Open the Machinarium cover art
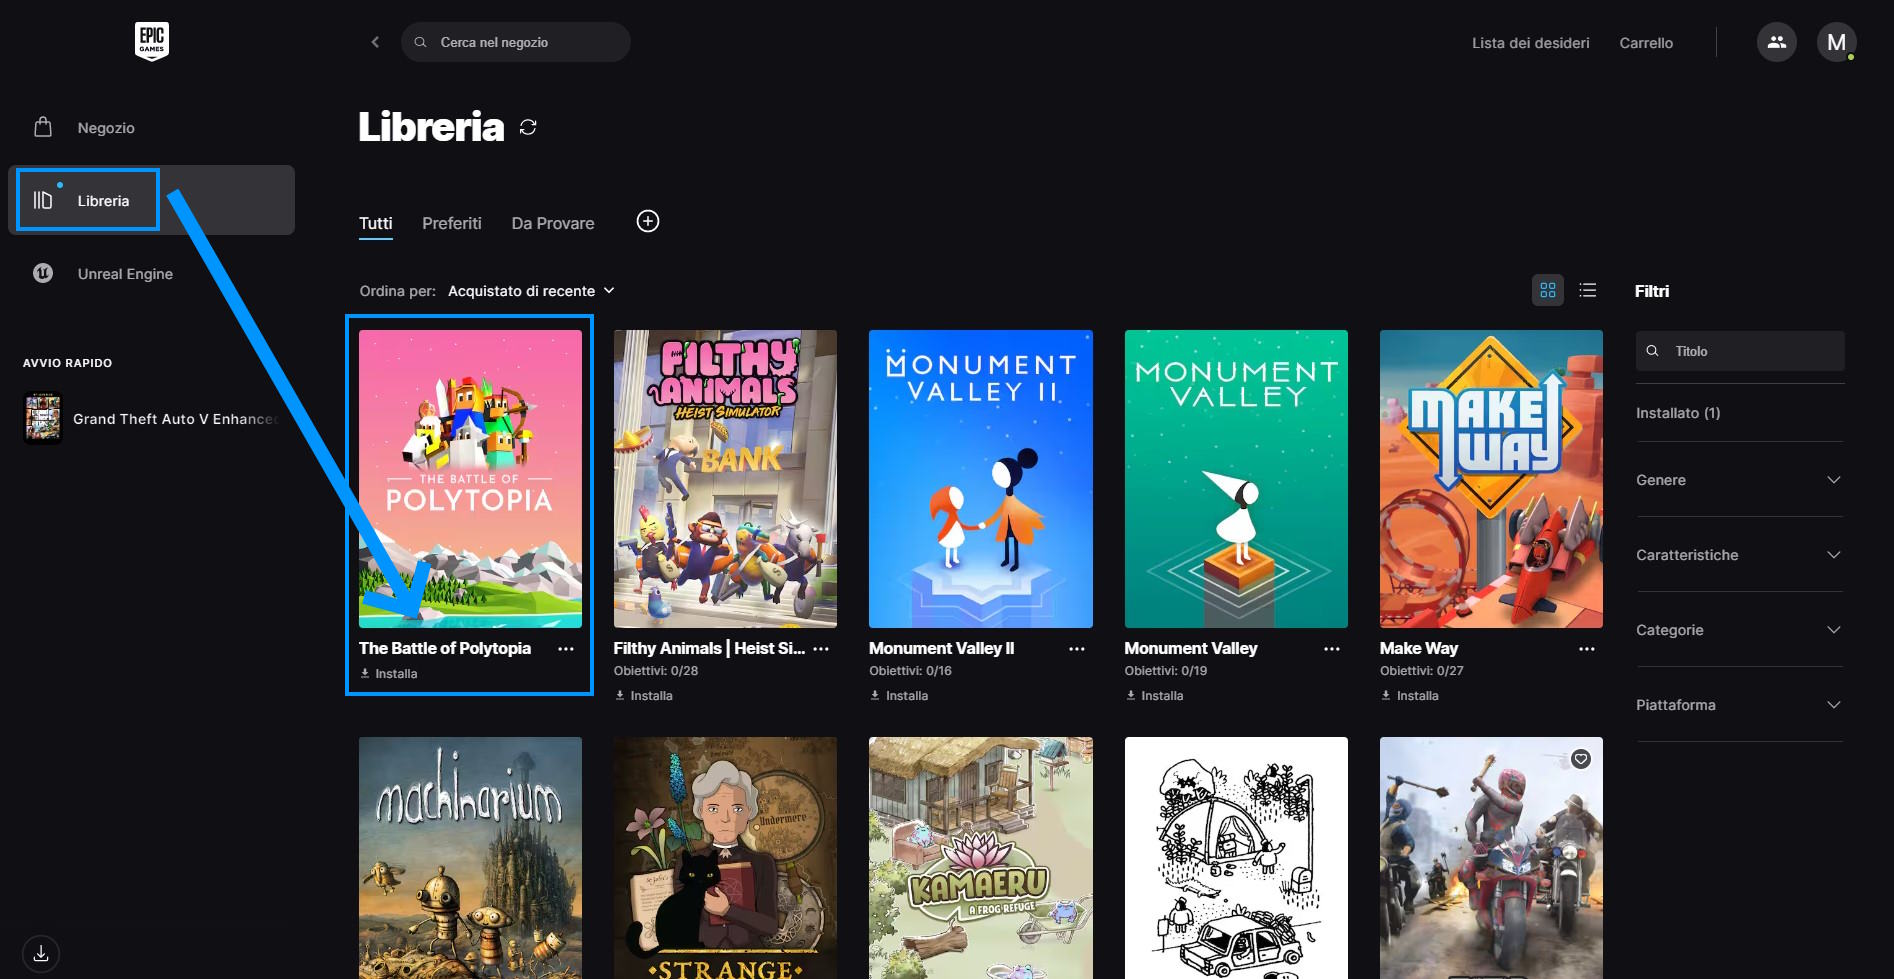 [x=470, y=858]
